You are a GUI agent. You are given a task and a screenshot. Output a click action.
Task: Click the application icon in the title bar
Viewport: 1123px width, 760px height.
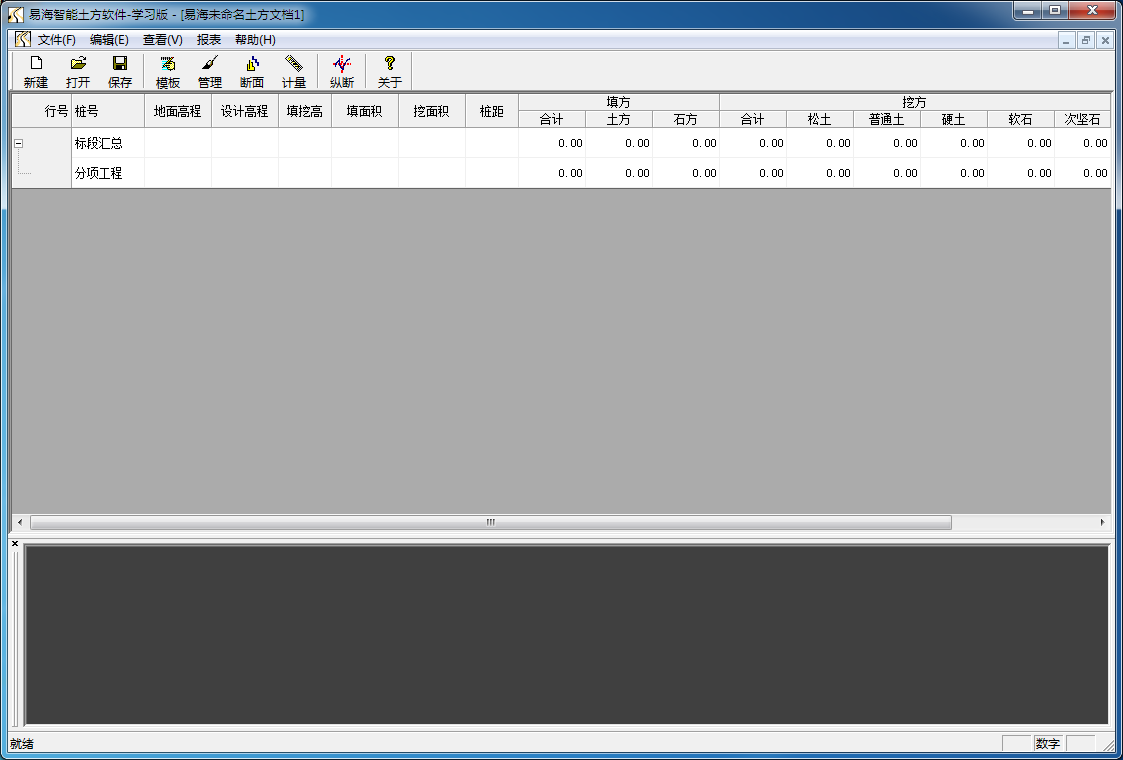click(x=15, y=14)
